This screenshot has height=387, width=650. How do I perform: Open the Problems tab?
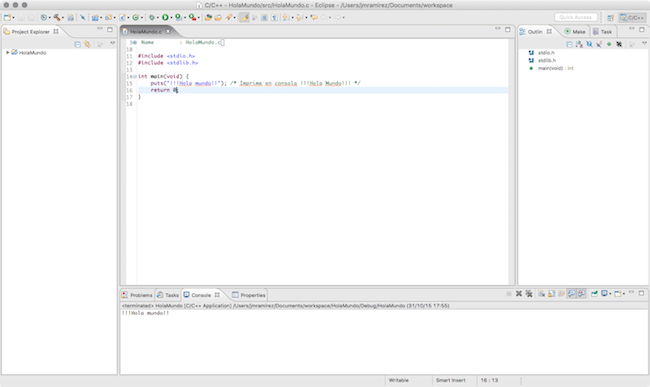(137, 295)
